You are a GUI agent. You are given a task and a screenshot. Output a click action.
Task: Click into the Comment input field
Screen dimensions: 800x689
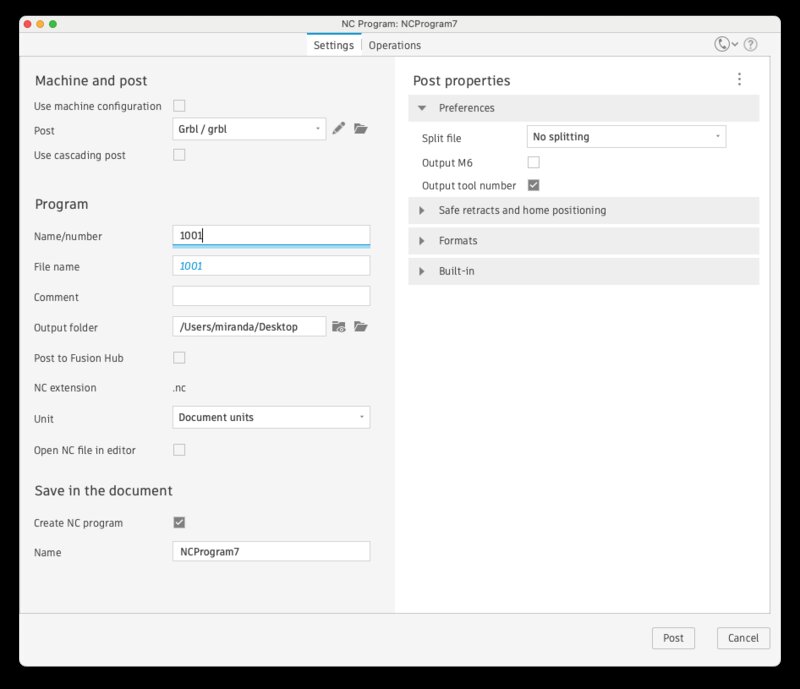(x=271, y=297)
